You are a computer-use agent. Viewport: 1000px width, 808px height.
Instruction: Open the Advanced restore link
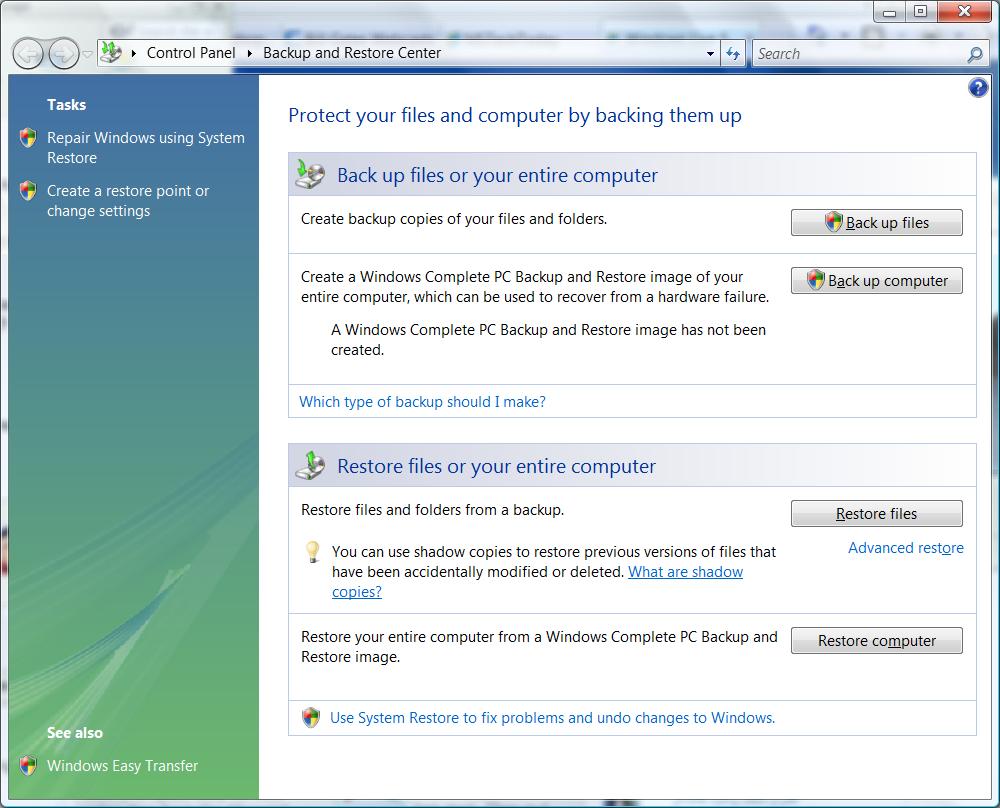point(906,548)
